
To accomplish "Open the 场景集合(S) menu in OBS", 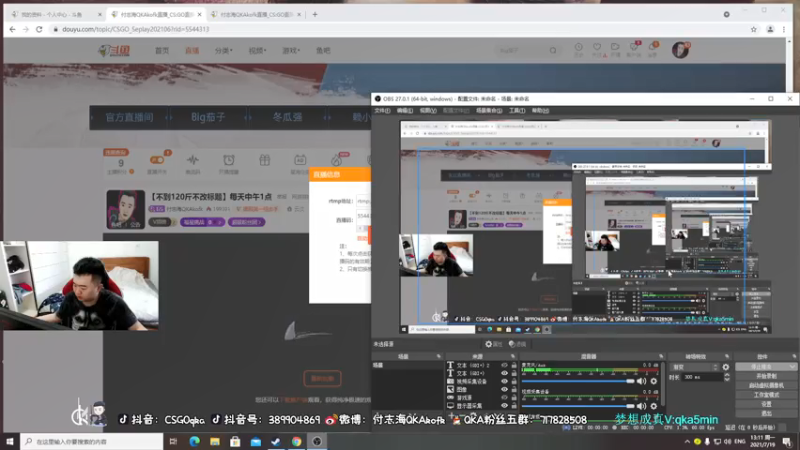I will coord(489,111).
